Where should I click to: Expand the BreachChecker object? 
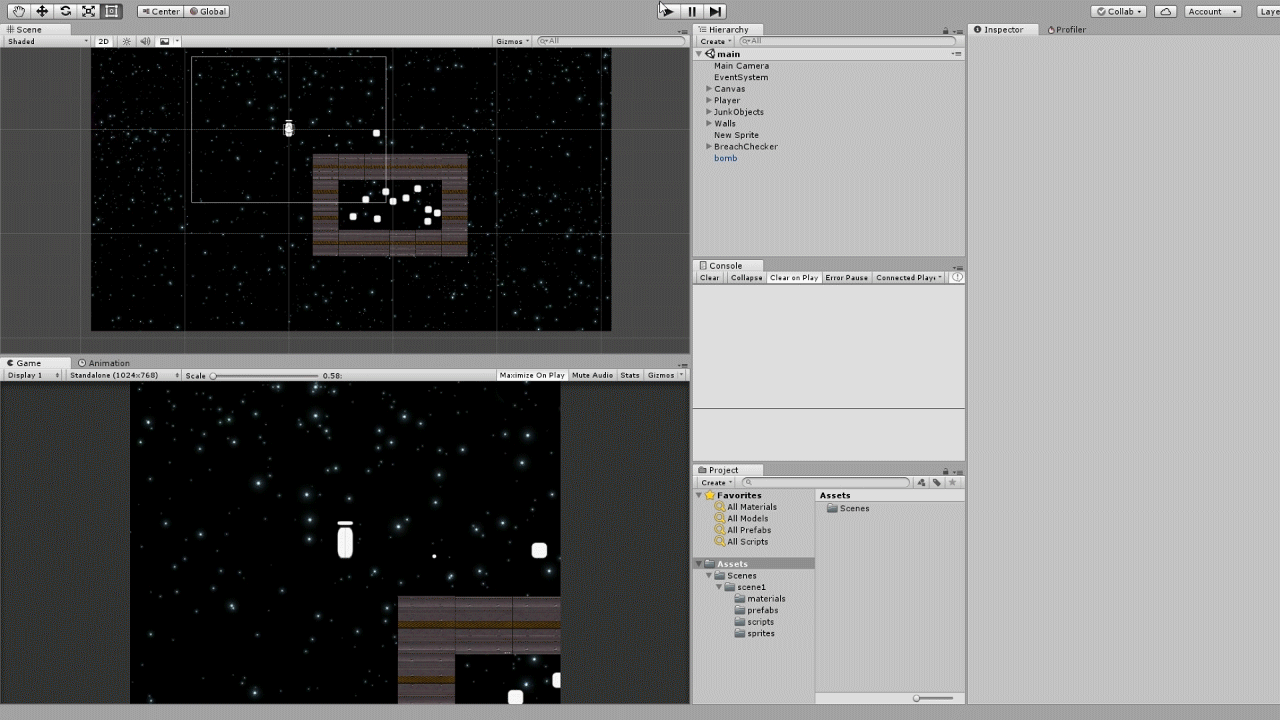pos(709,147)
